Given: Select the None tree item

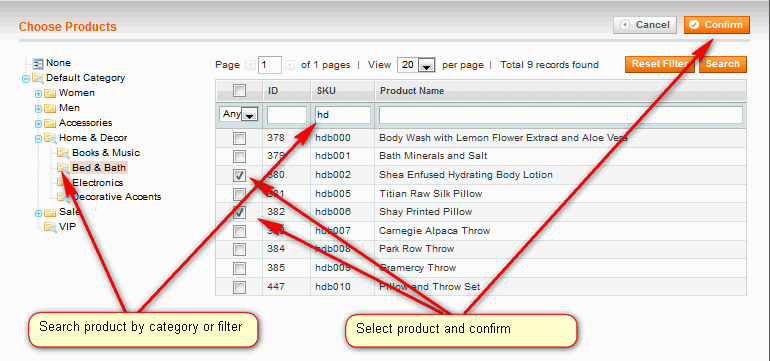Looking at the screenshot, I should (x=58, y=63).
